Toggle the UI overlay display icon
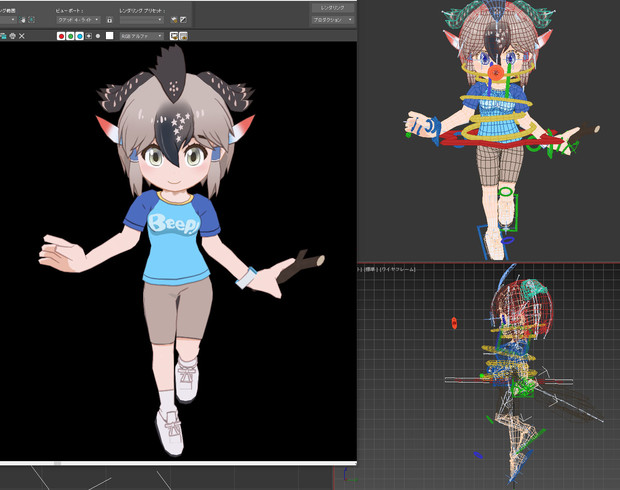This screenshot has height=490, width=620. [172, 35]
